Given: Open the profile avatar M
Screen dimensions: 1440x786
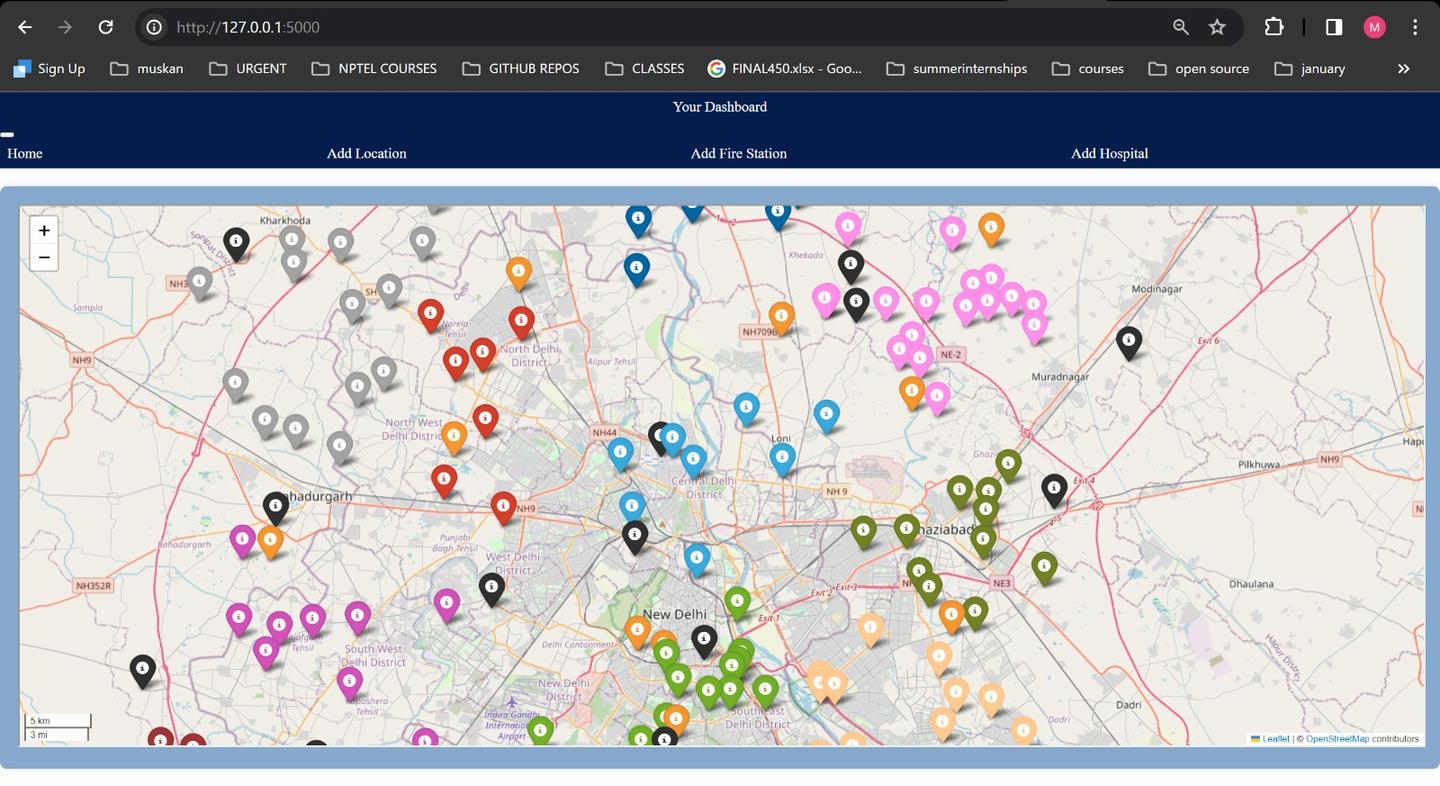Looking at the screenshot, I should click(1375, 27).
